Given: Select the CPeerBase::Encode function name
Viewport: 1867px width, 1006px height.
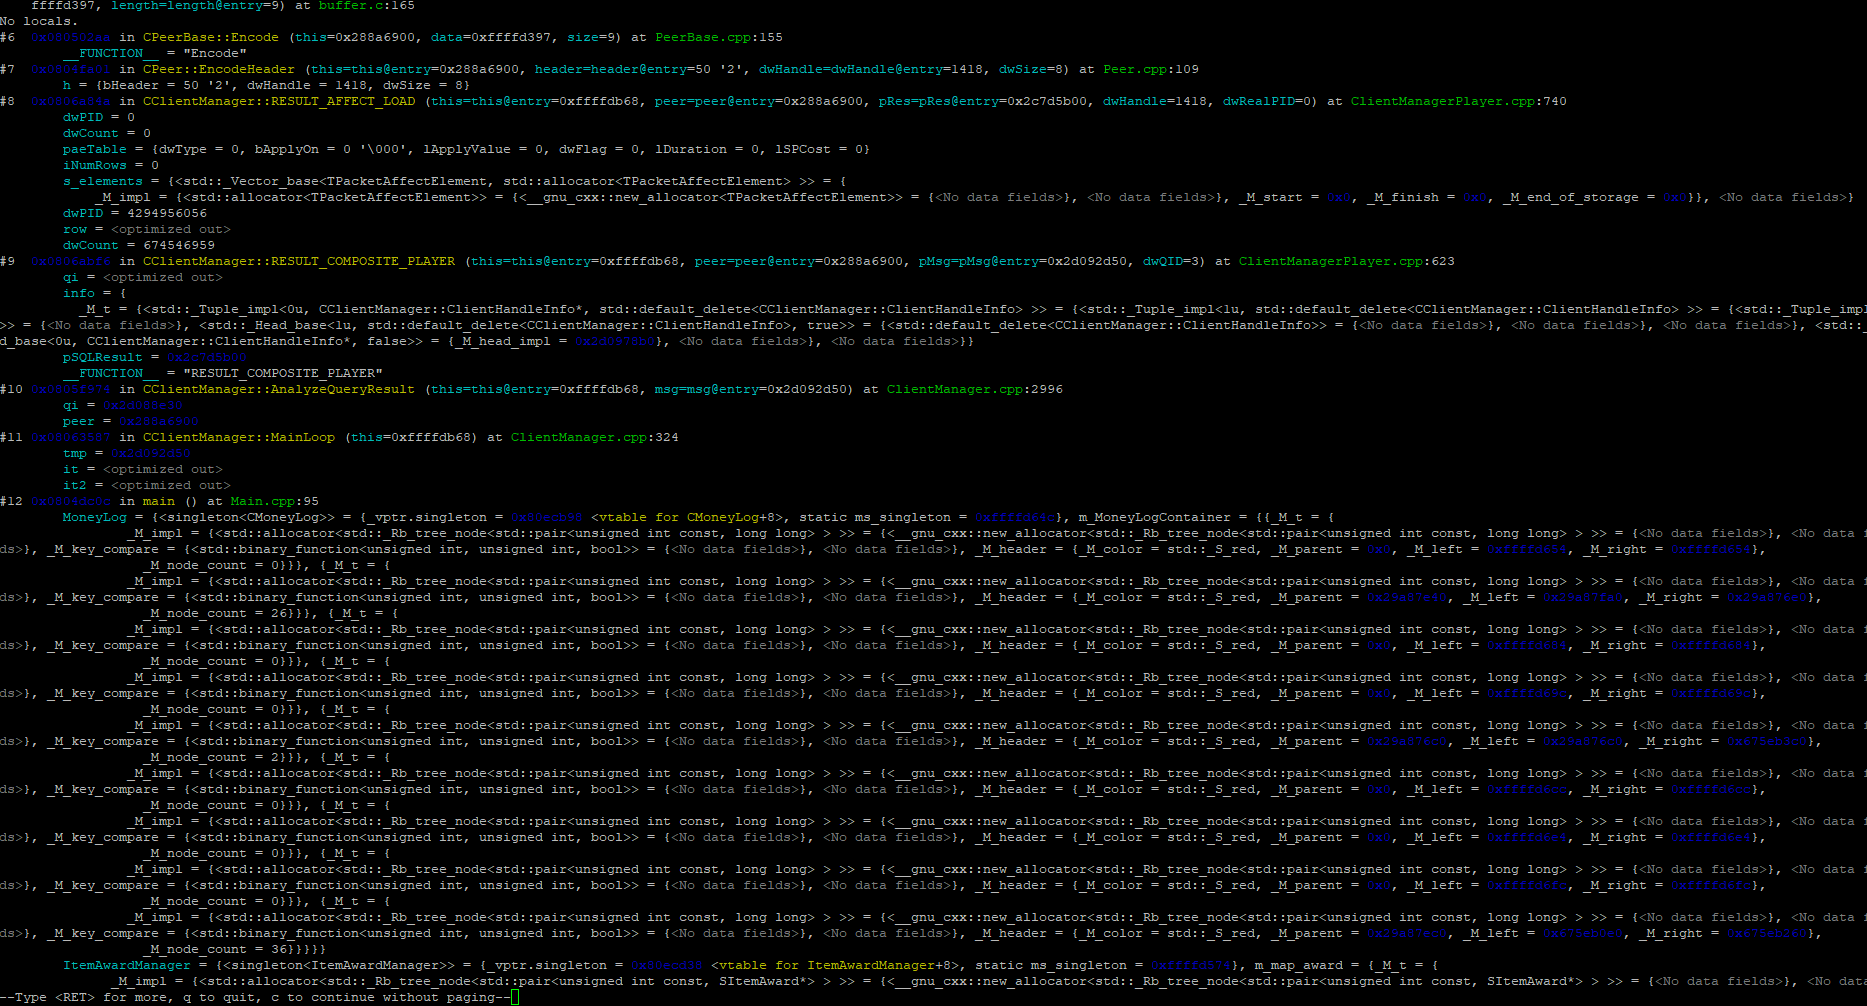Looking at the screenshot, I should click(210, 37).
